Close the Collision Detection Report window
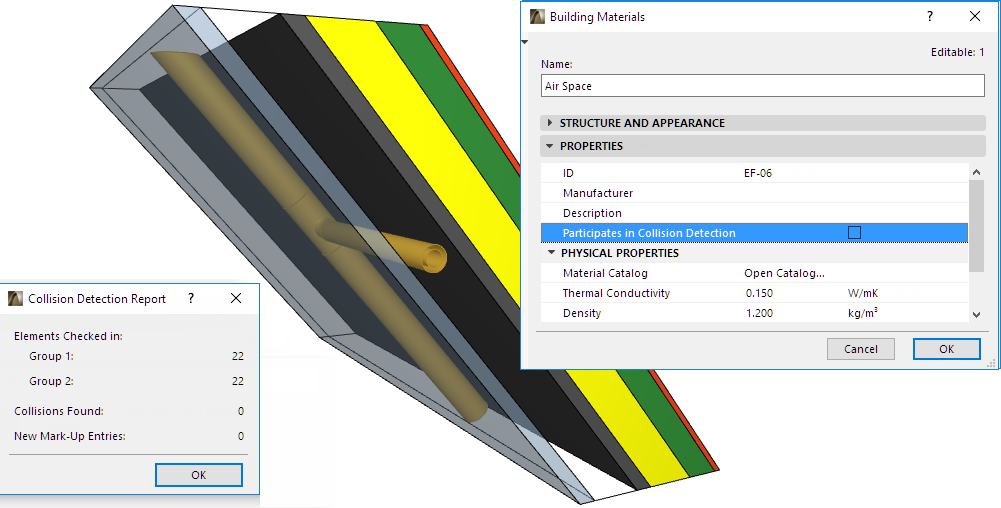 [x=236, y=298]
